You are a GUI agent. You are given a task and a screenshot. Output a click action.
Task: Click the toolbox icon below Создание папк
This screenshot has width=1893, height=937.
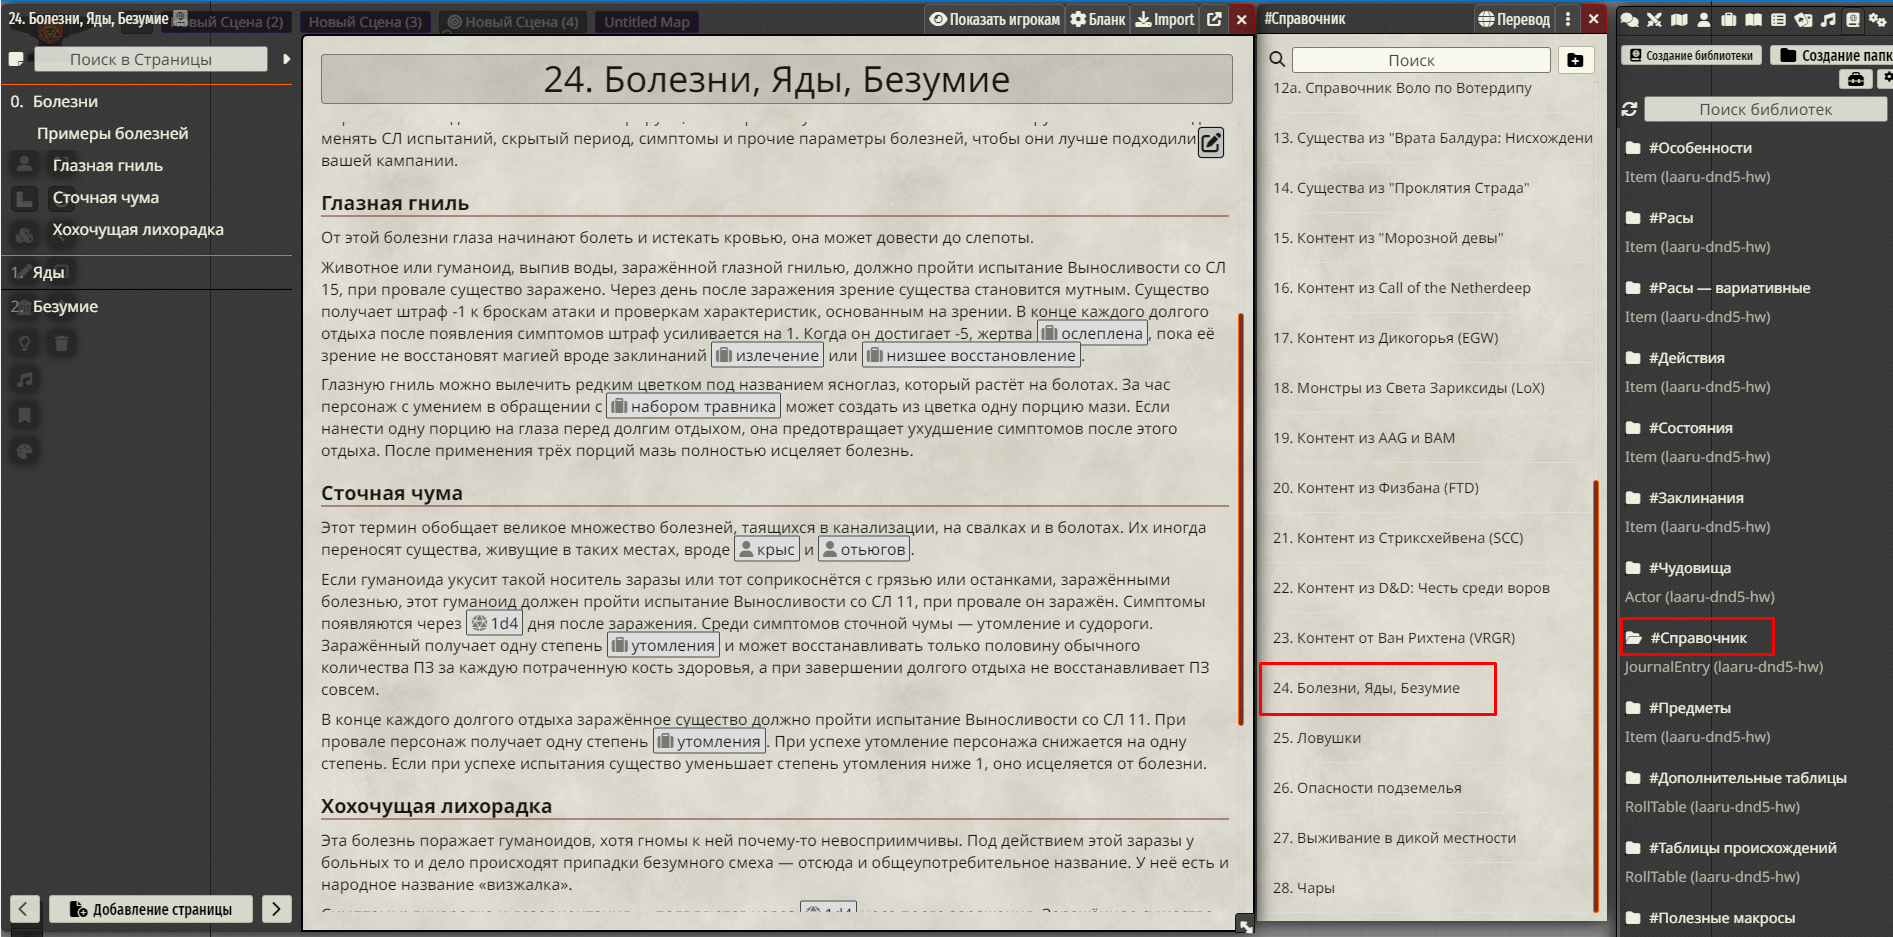1856,79
